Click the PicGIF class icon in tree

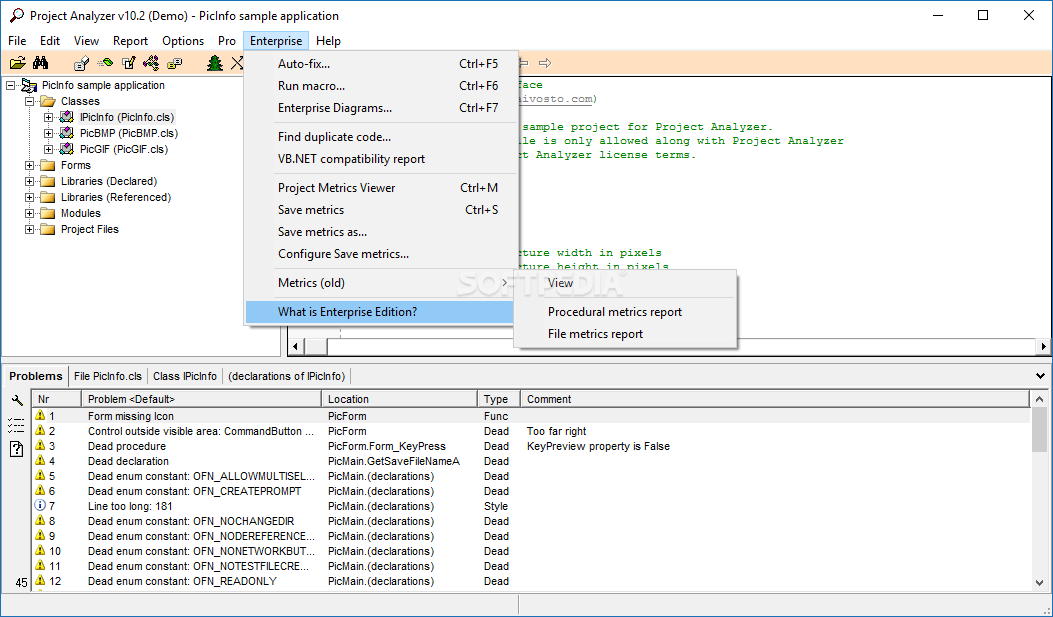(66, 149)
